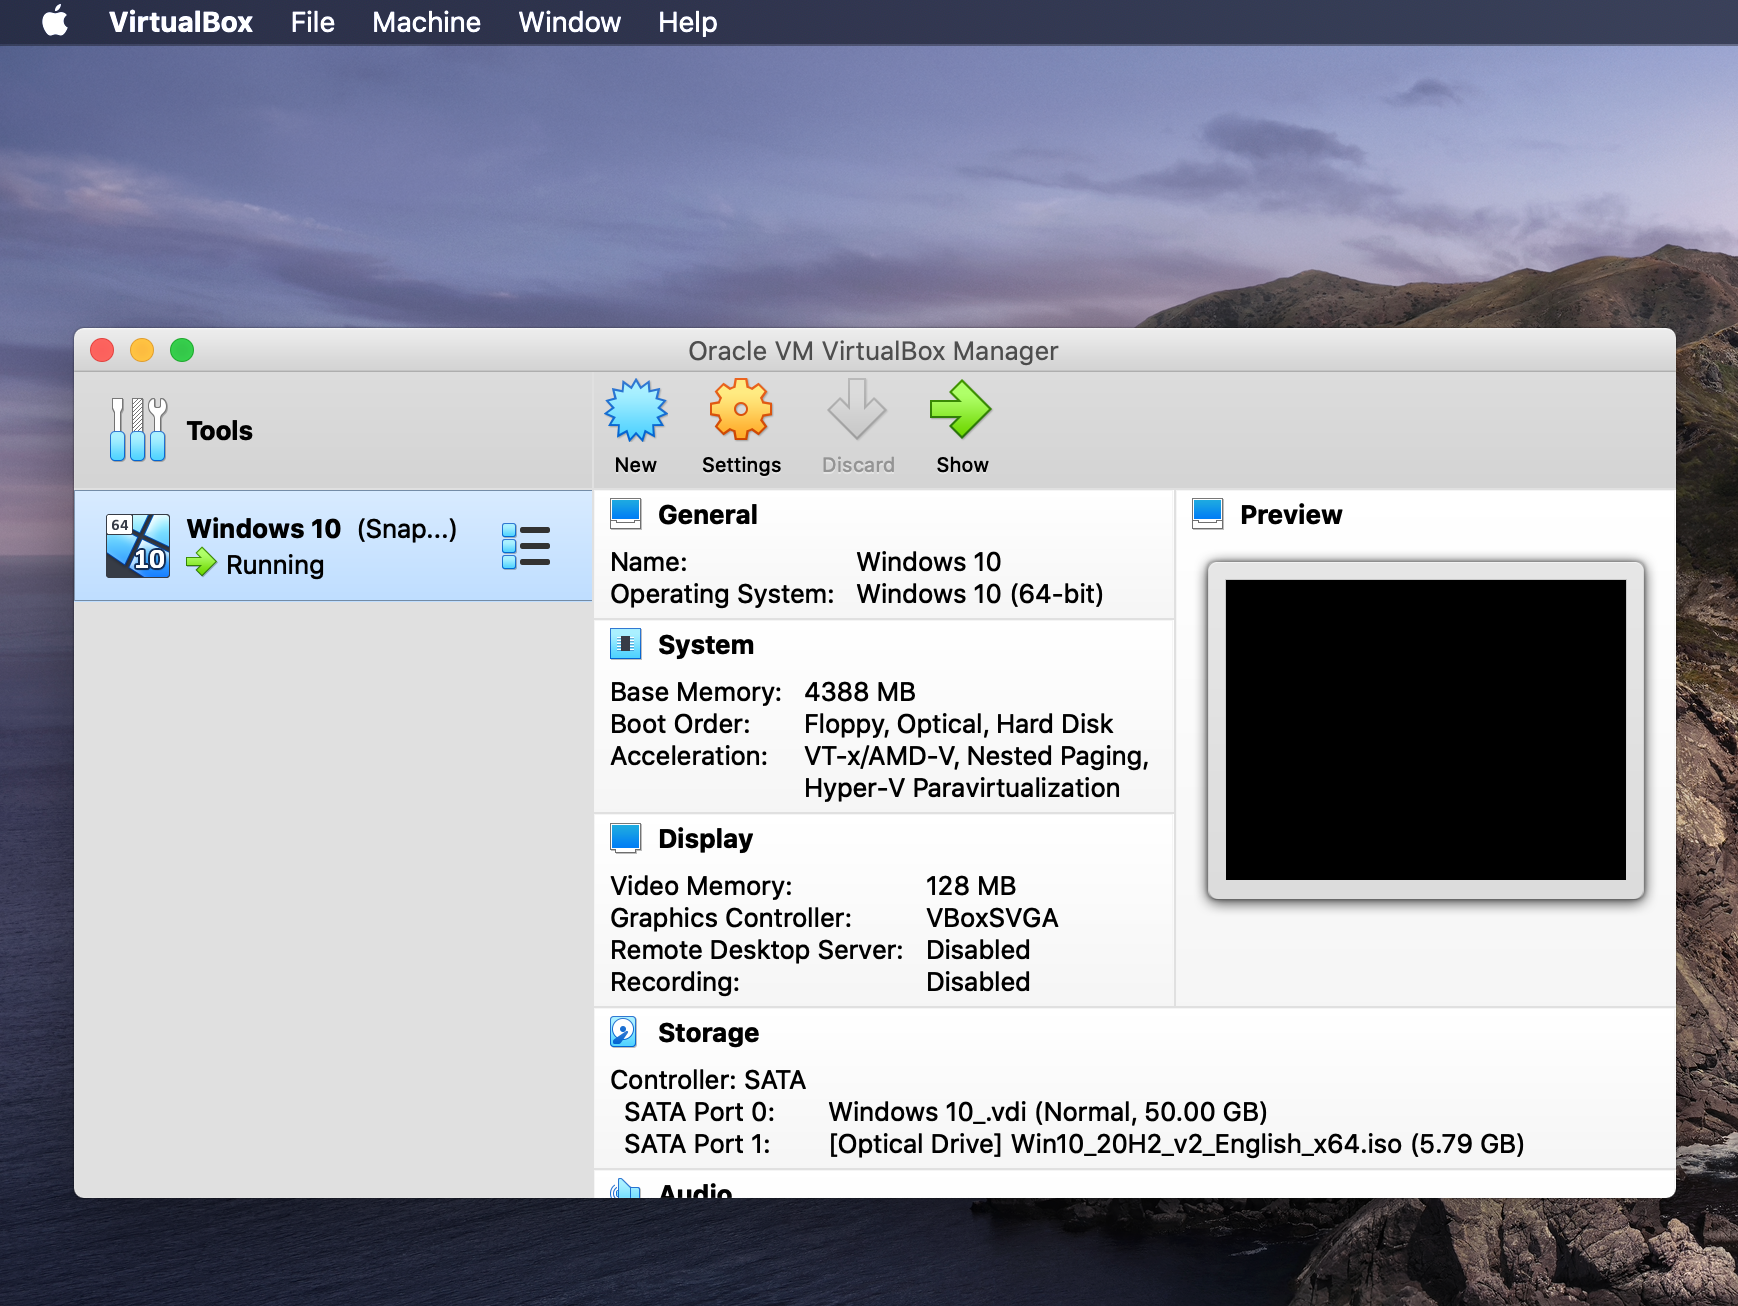The image size is (1738, 1306).
Task: Click the Preview section monitor icon
Action: [1208, 514]
